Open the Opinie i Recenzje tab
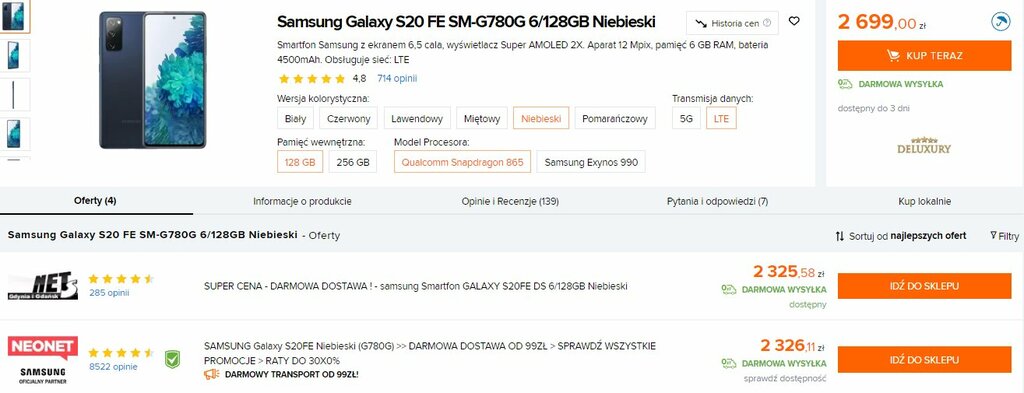Viewport: 1024px width, 393px height. [510, 201]
